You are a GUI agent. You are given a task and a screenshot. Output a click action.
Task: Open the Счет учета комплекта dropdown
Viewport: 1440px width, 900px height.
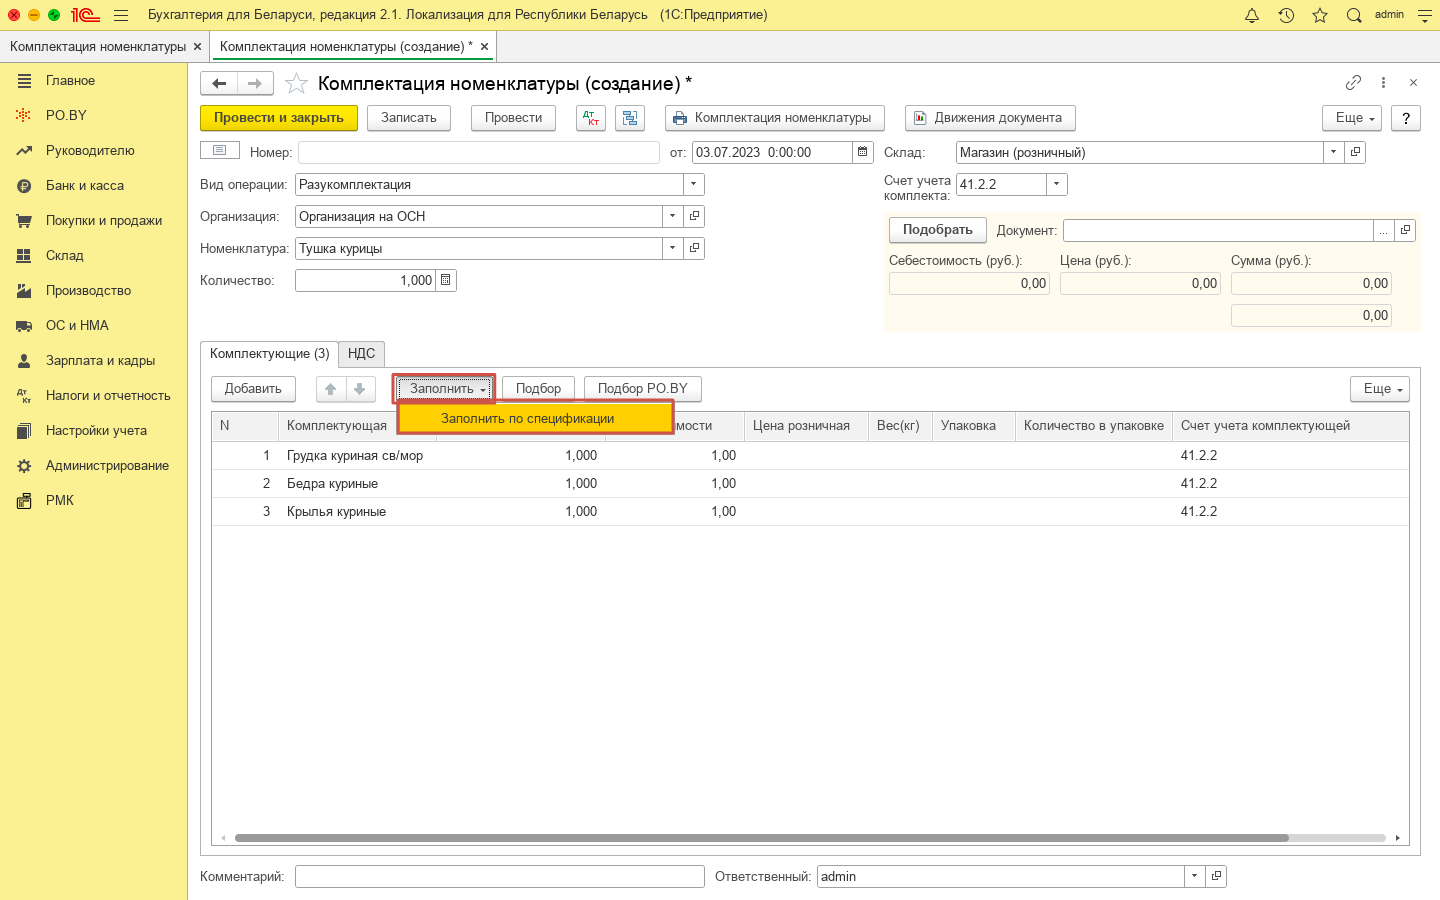1056,184
